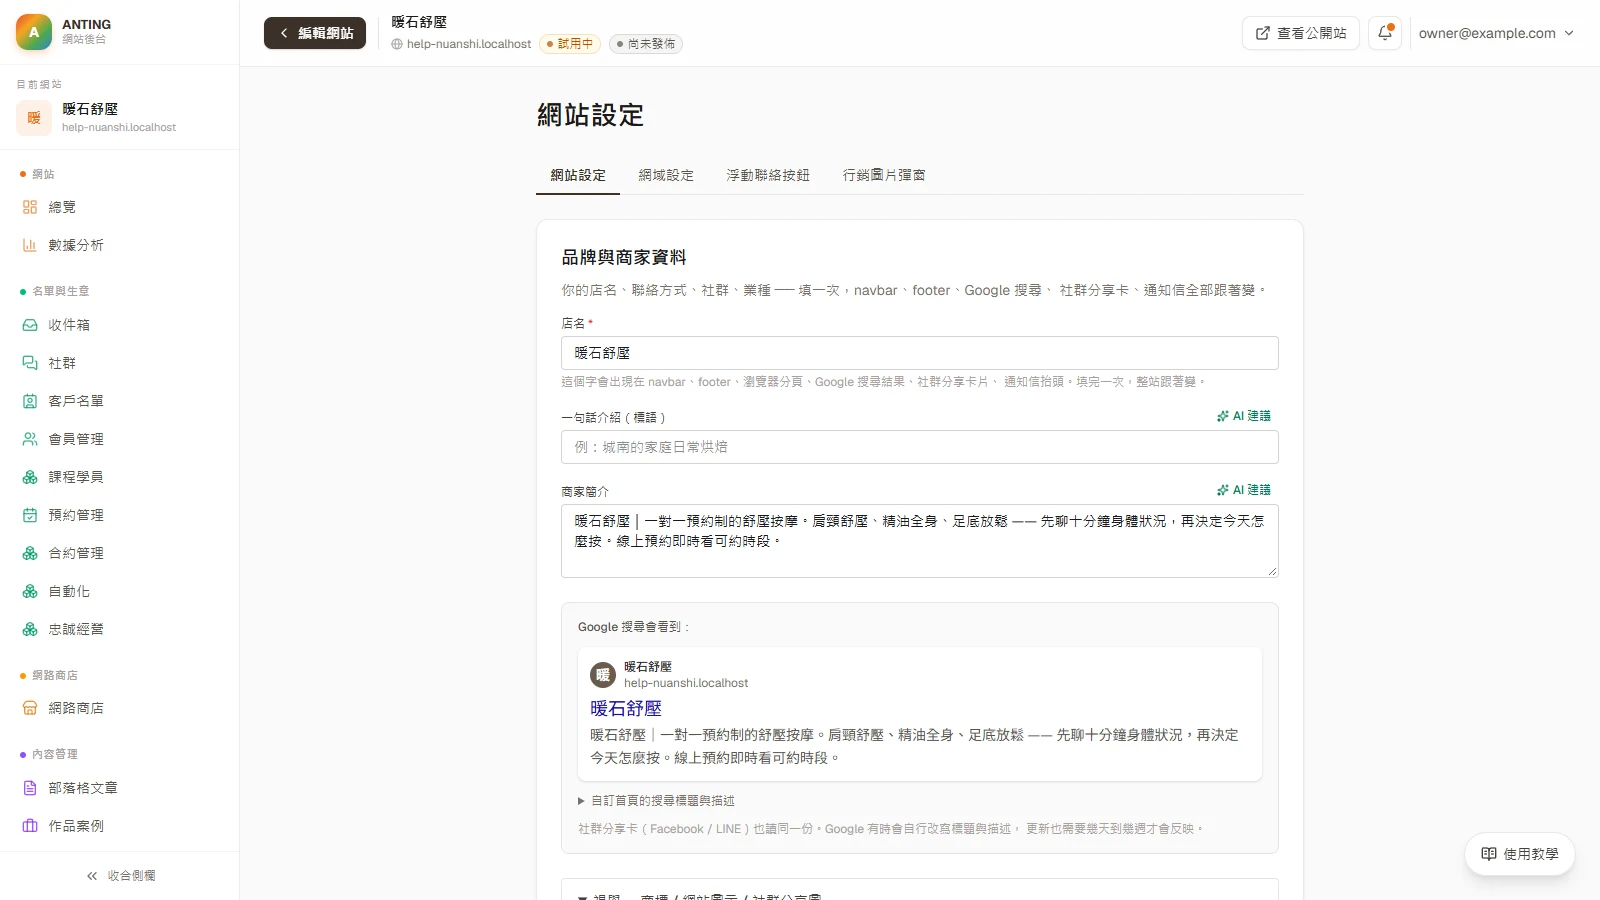1600x900 pixels.
Task: Click AI 建議 for 一句話介紹
Action: (x=1244, y=416)
